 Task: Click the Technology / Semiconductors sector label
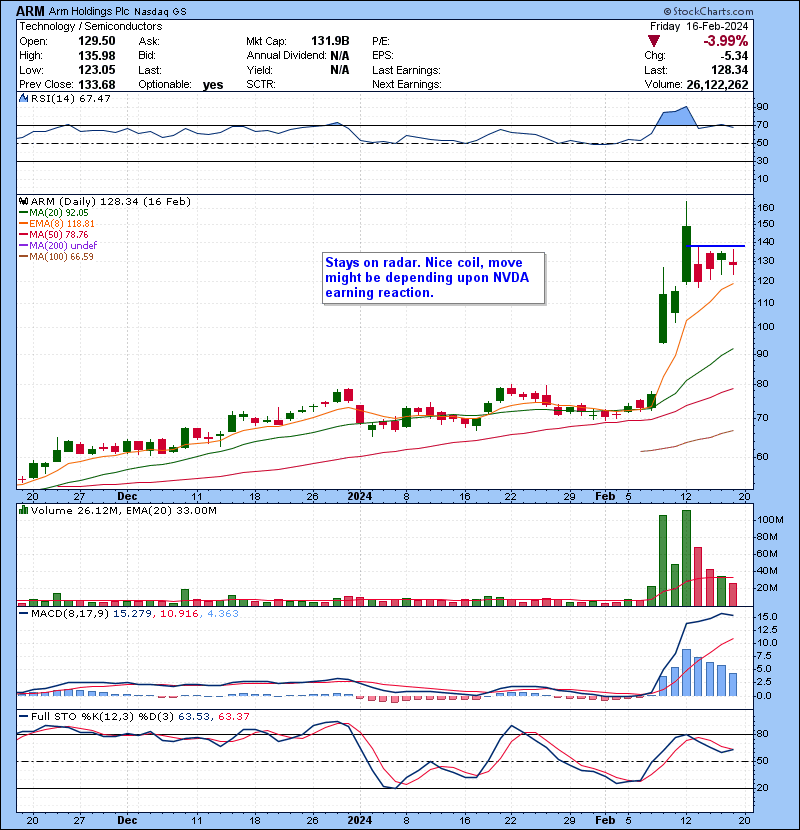(91, 26)
